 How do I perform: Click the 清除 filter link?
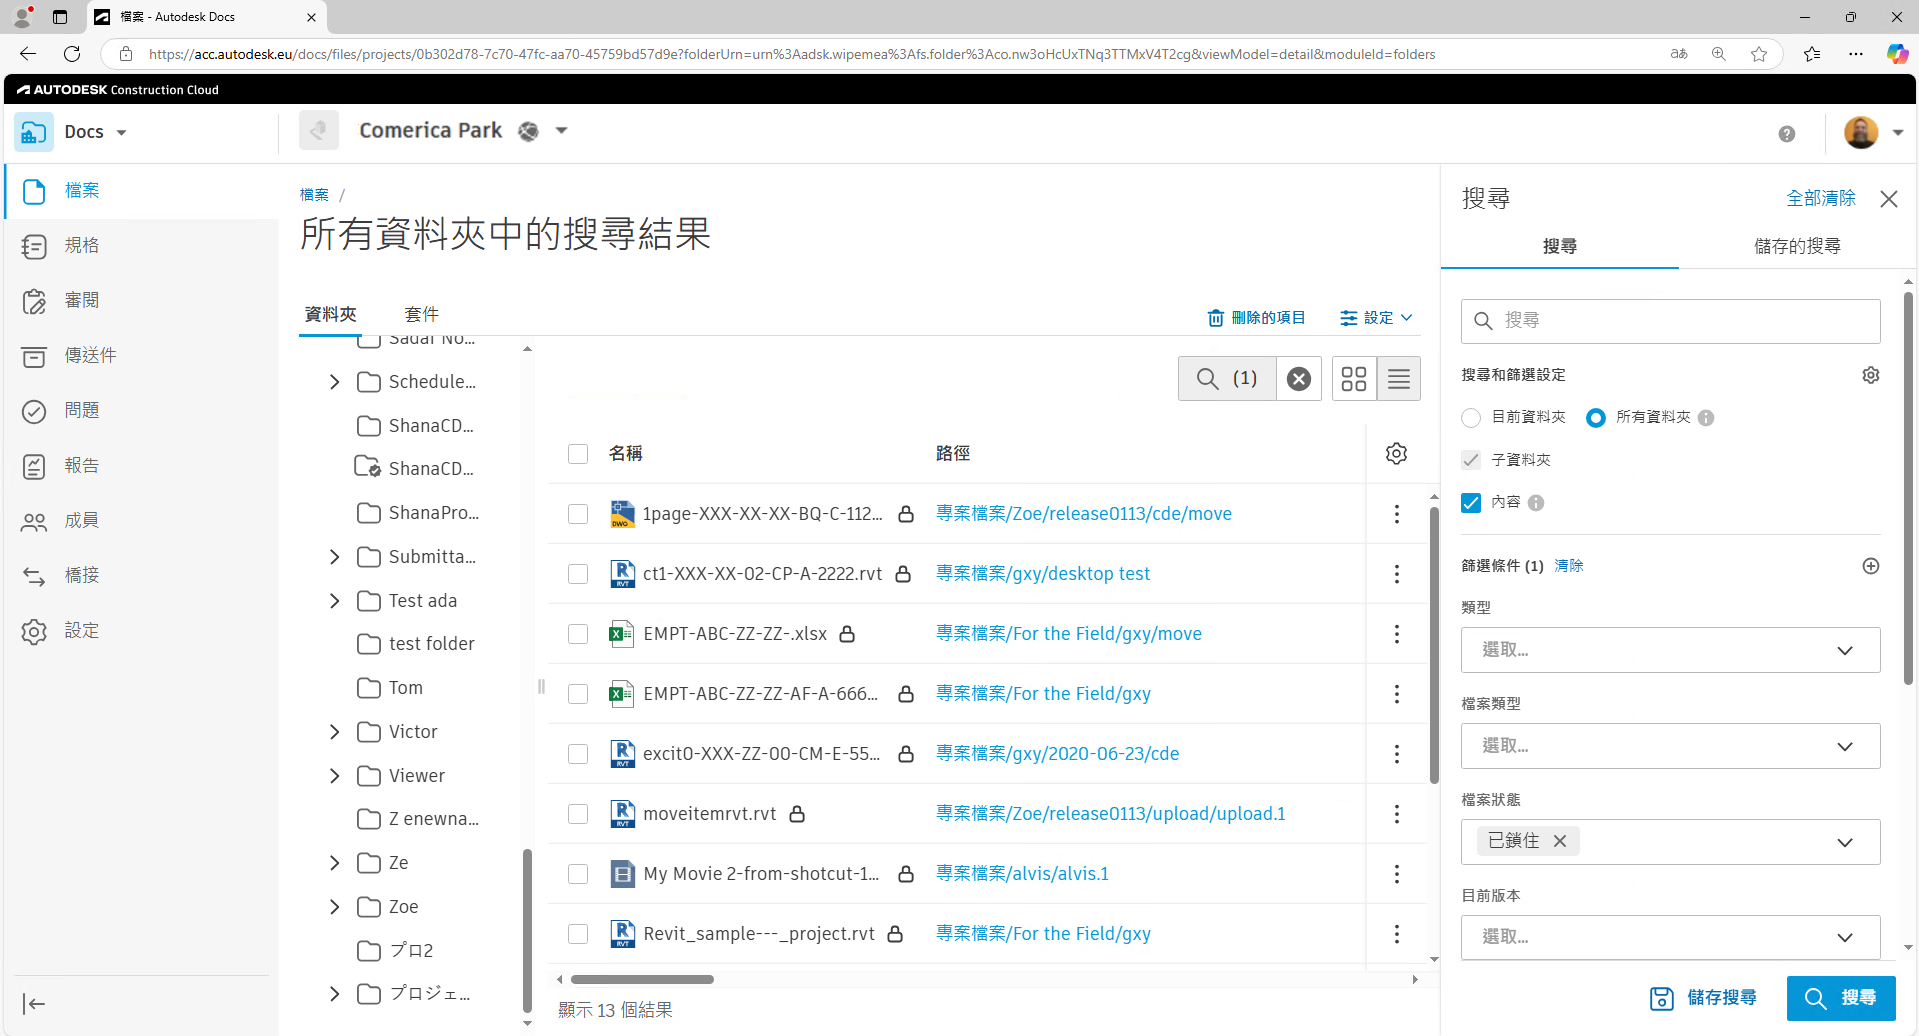(x=1569, y=566)
